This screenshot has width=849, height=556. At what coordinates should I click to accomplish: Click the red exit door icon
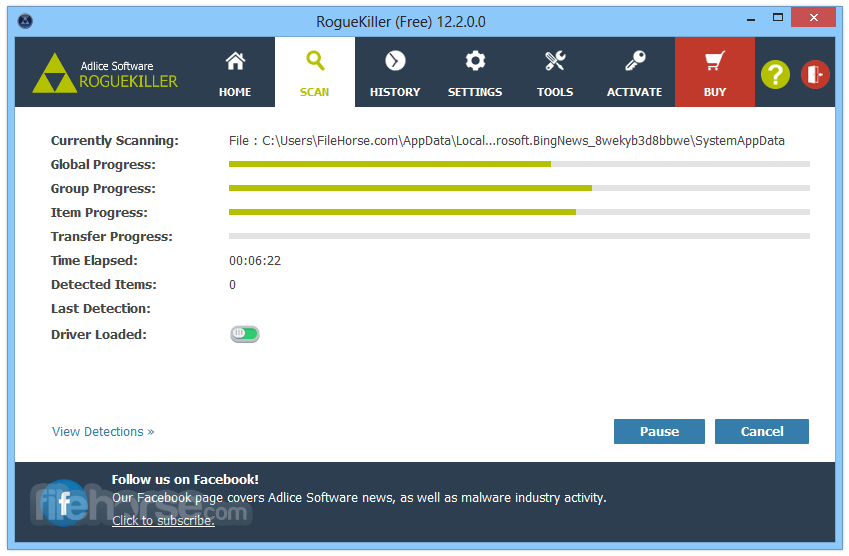coord(815,74)
